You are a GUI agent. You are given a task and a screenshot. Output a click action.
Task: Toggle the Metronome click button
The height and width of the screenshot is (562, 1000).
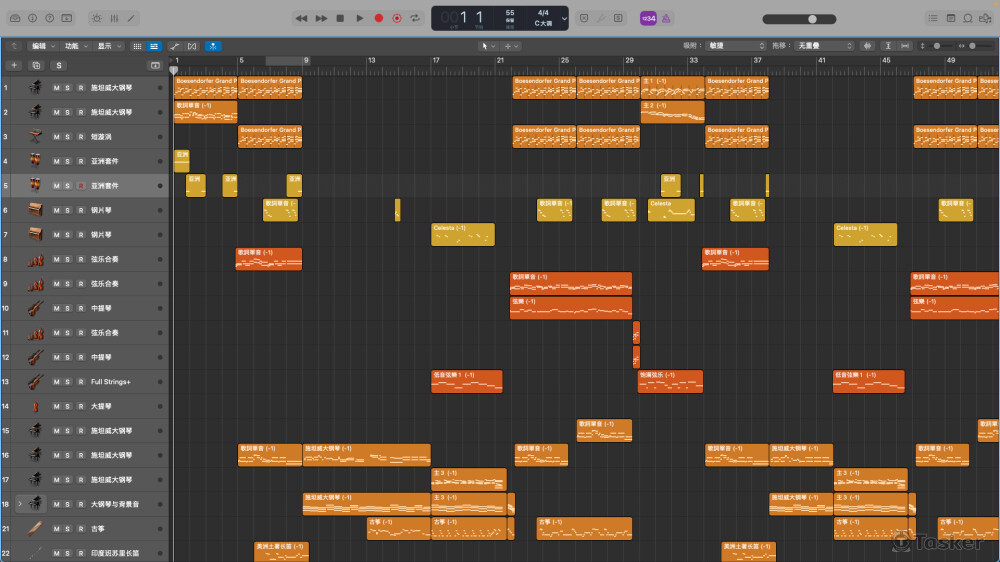666,18
